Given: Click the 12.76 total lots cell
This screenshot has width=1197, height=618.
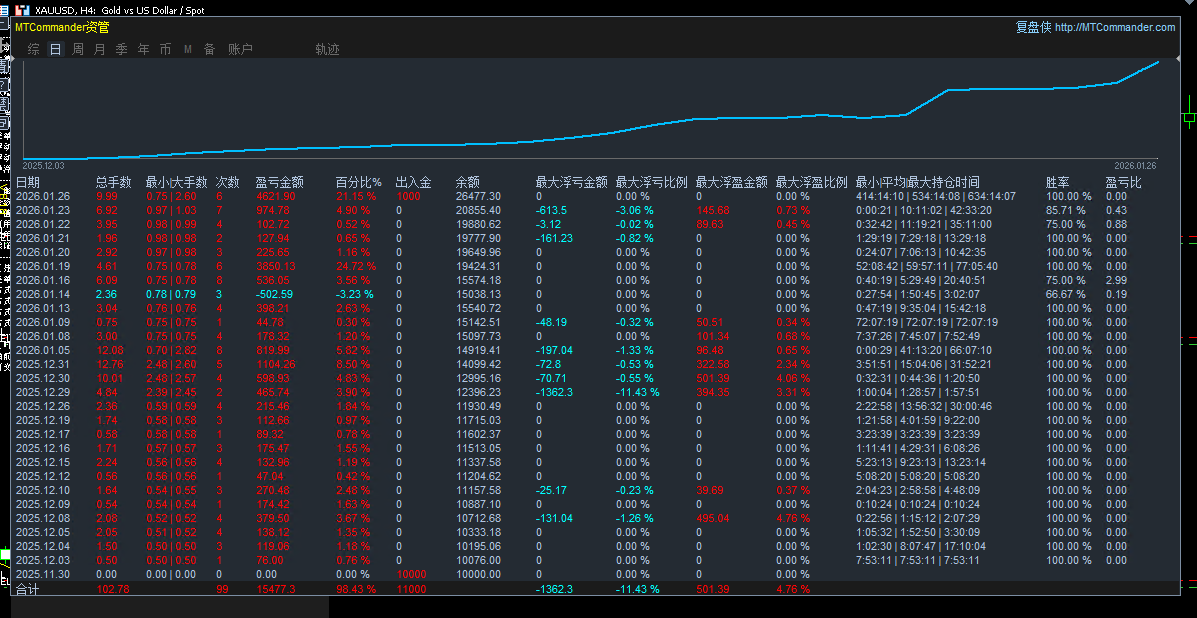Looking at the screenshot, I should pyautogui.click(x=110, y=364).
